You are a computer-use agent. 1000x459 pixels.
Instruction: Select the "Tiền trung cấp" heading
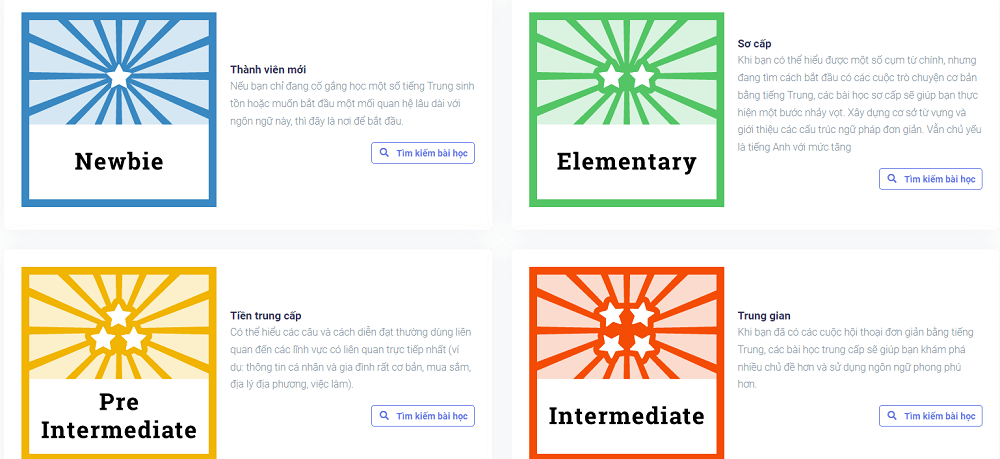click(x=266, y=315)
